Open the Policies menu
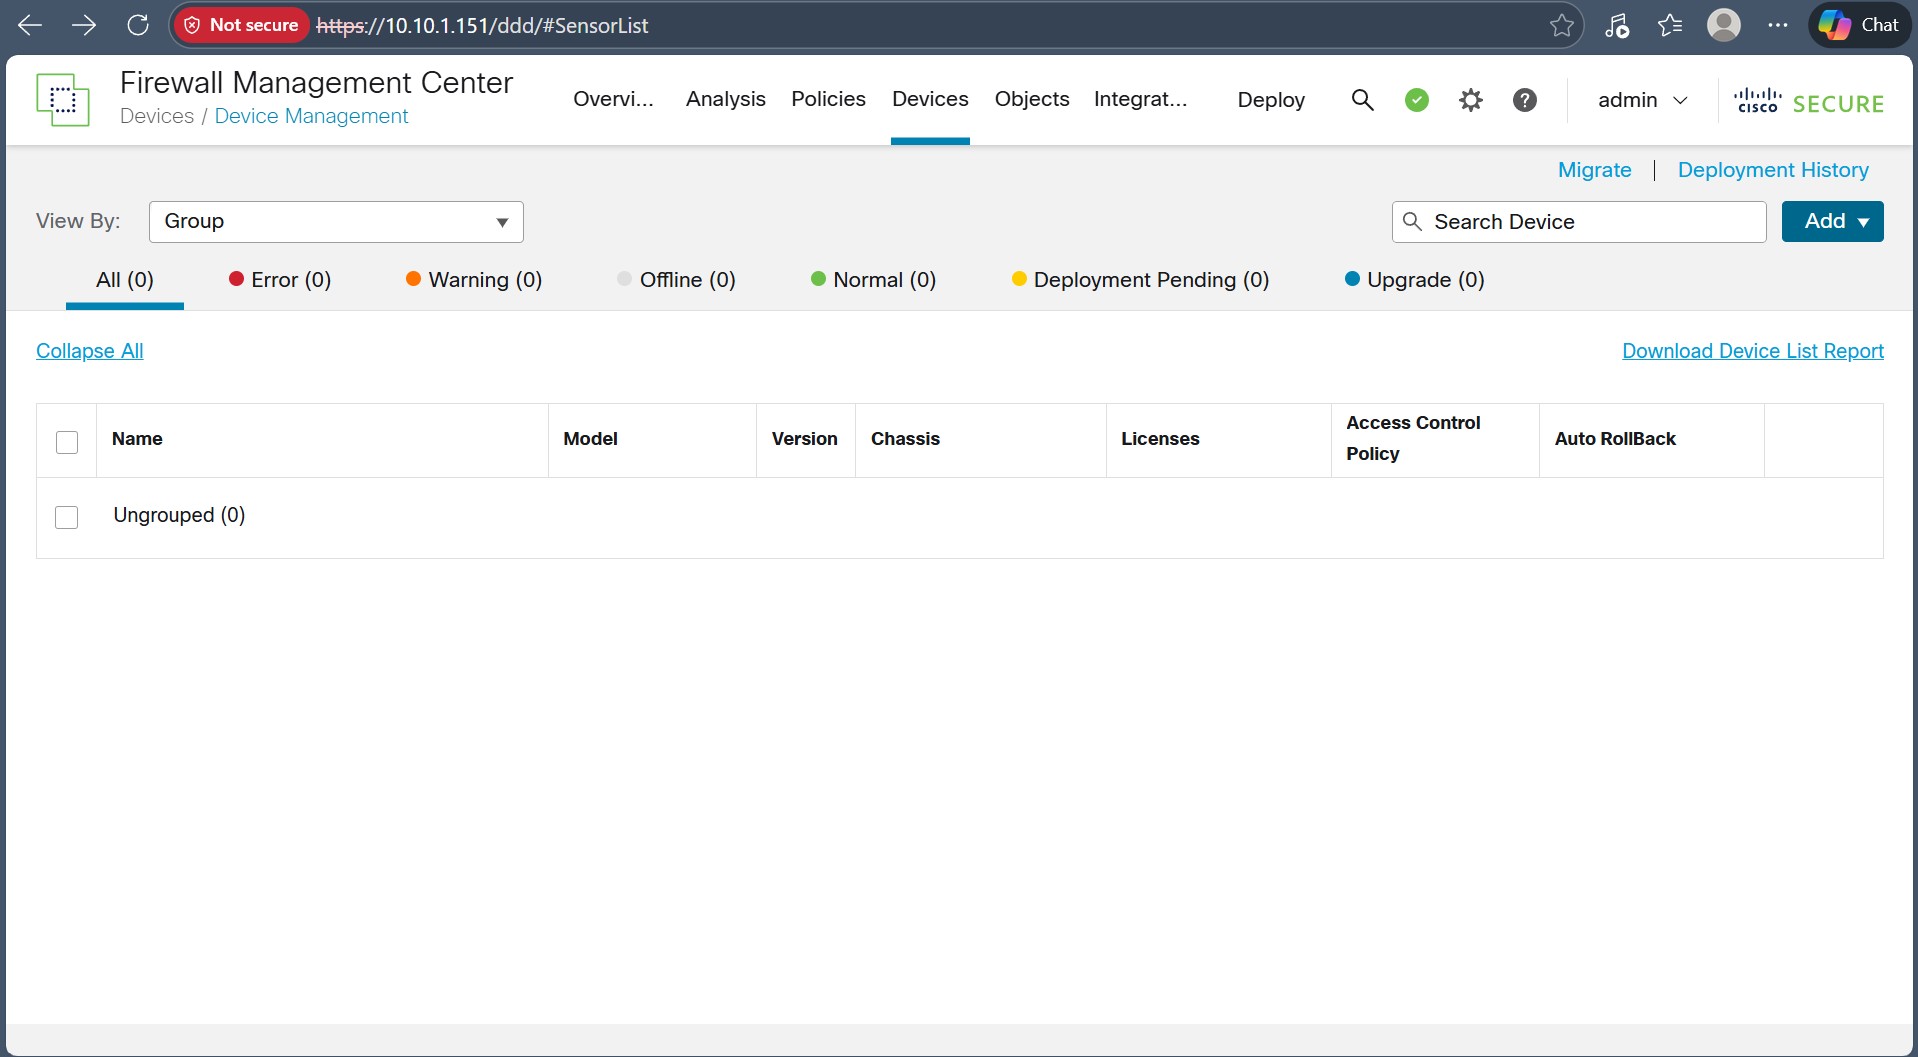Viewport: 1918px width, 1057px height. coord(828,99)
